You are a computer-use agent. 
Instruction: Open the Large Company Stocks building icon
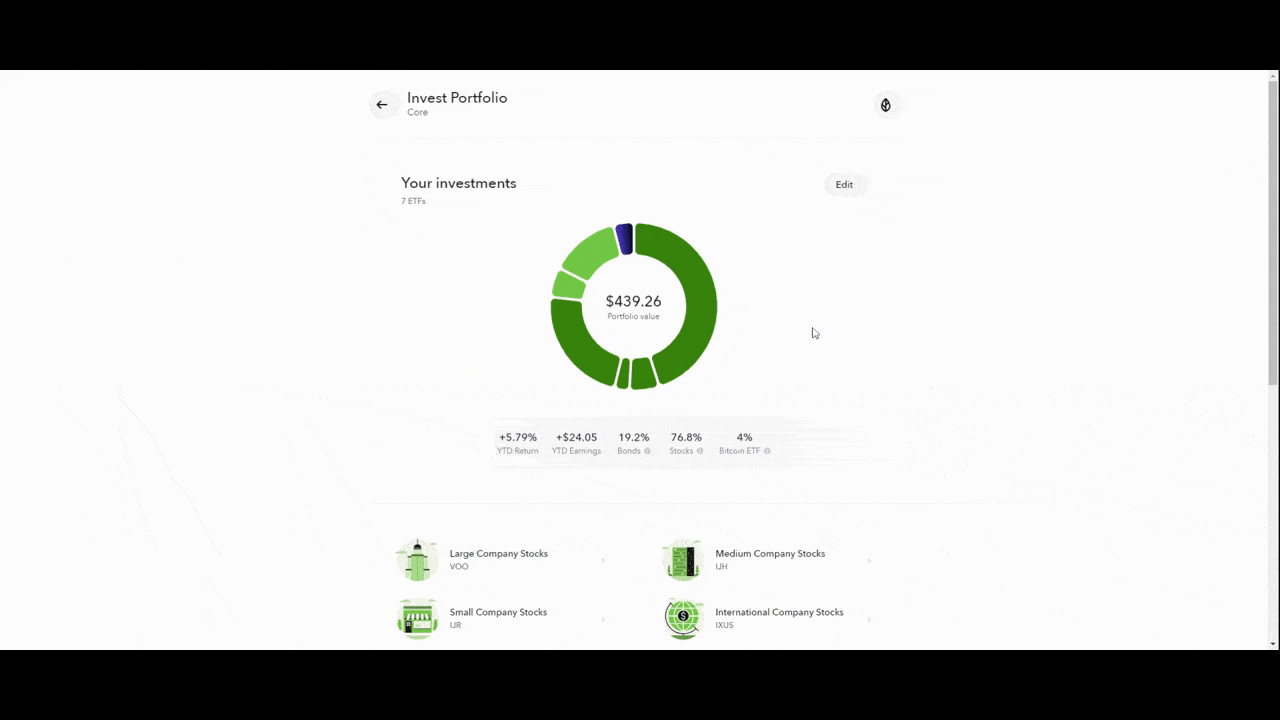click(x=417, y=560)
